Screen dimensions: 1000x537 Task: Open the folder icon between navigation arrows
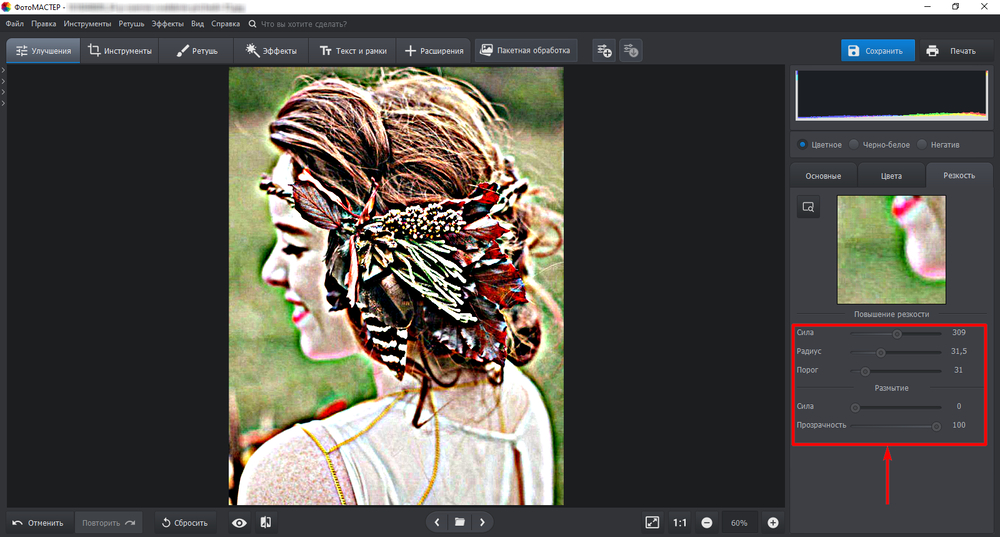coord(460,522)
